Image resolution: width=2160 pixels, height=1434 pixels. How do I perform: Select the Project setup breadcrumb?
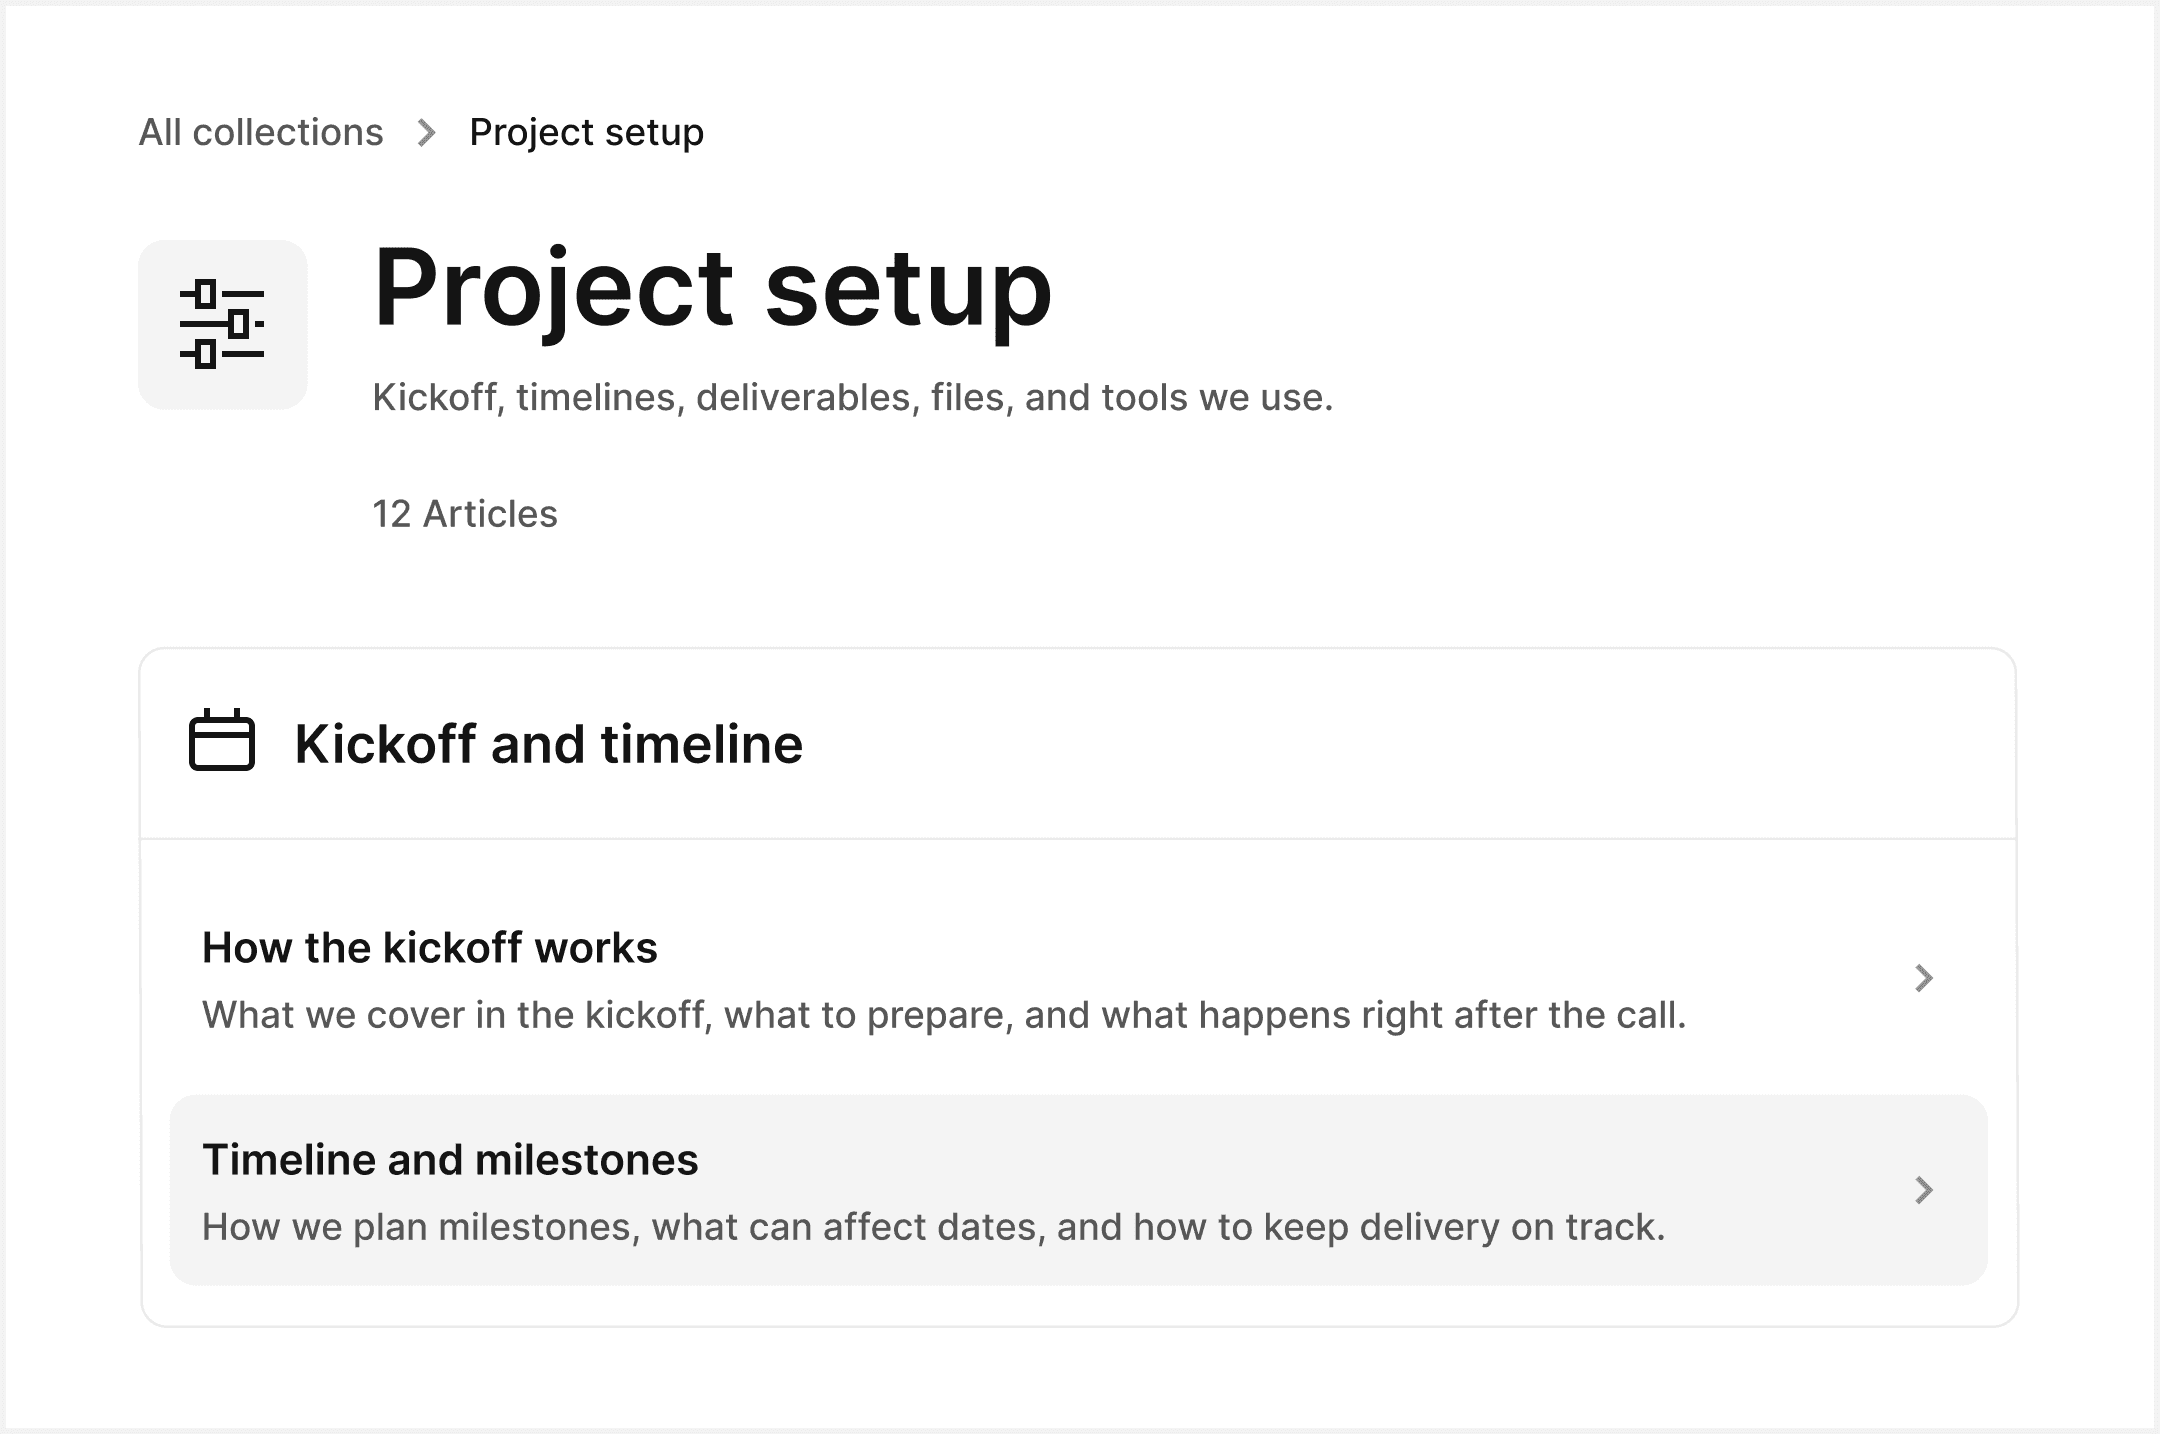tap(585, 131)
